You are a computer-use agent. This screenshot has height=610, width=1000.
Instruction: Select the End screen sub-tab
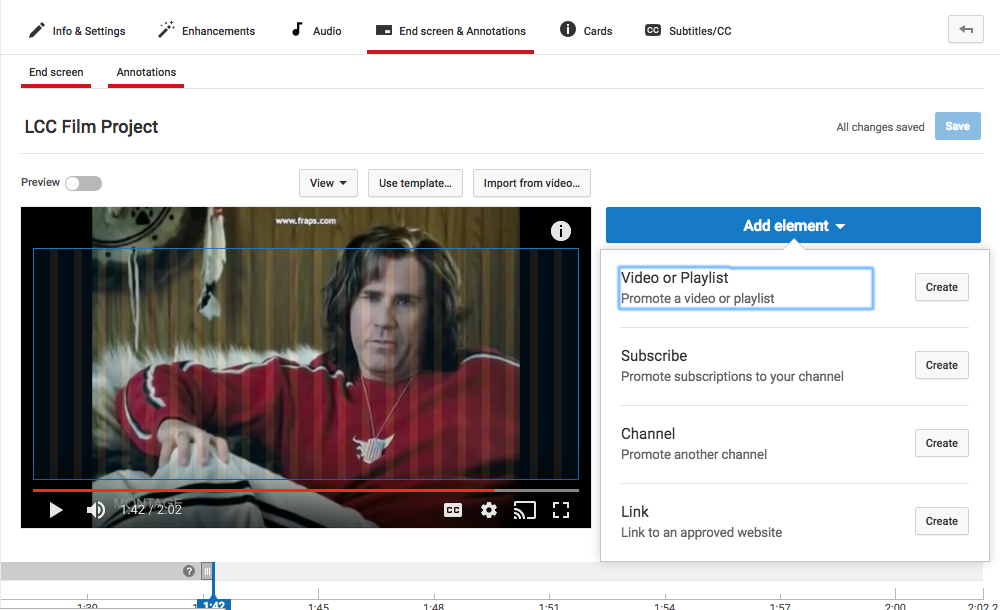[x=56, y=72]
